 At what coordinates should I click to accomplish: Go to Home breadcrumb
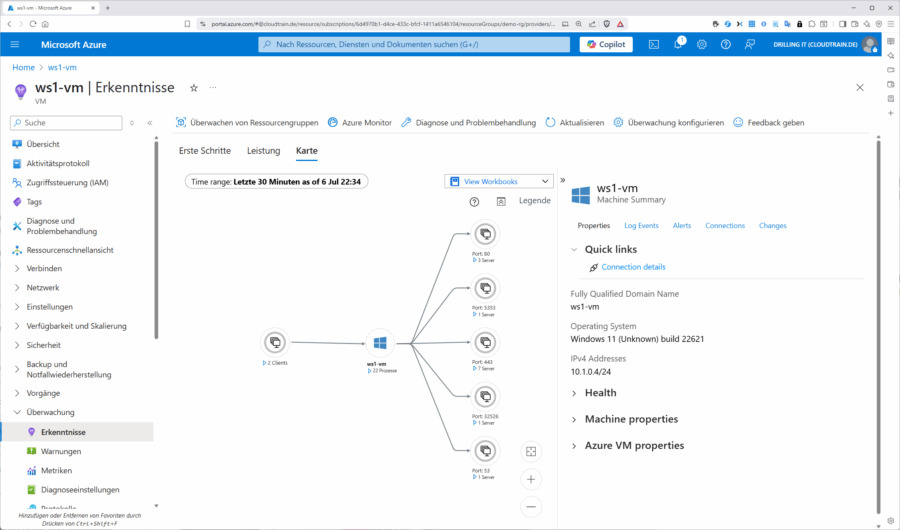24,67
